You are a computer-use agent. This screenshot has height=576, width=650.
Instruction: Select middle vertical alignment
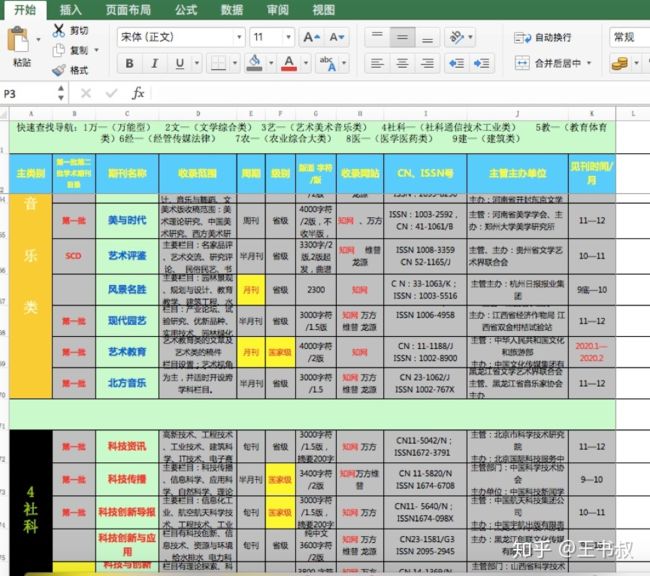[402, 37]
